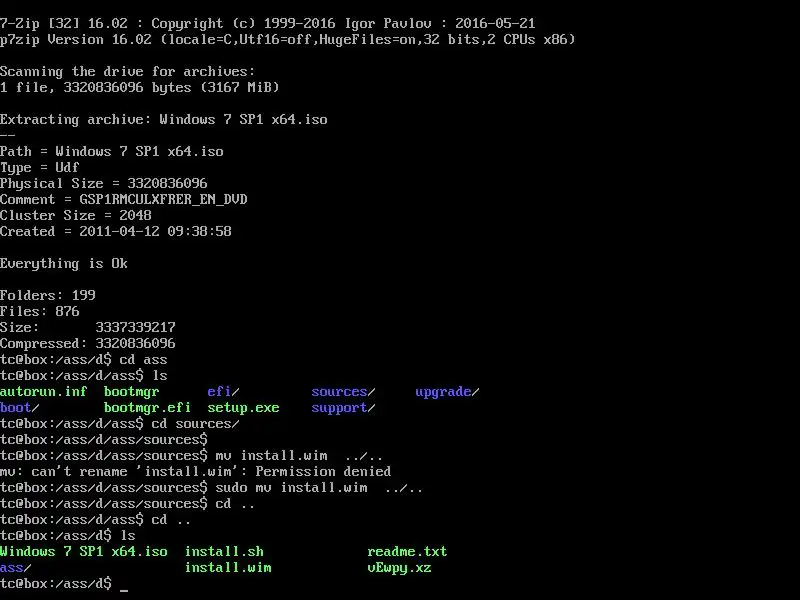Click the blinking cursor at the last prompt
The width and height of the screenshot is (800, 600).
coord(124,590)
